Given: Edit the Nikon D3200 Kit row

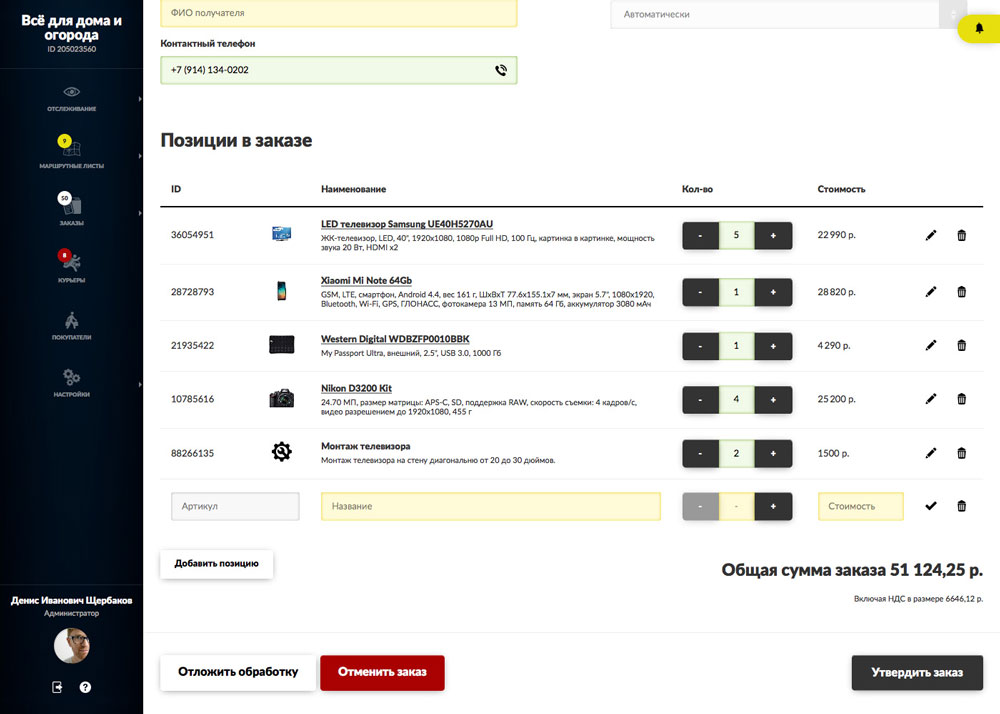Looking at the screenshot, I should pyautogui.click(x=931, y=398).
